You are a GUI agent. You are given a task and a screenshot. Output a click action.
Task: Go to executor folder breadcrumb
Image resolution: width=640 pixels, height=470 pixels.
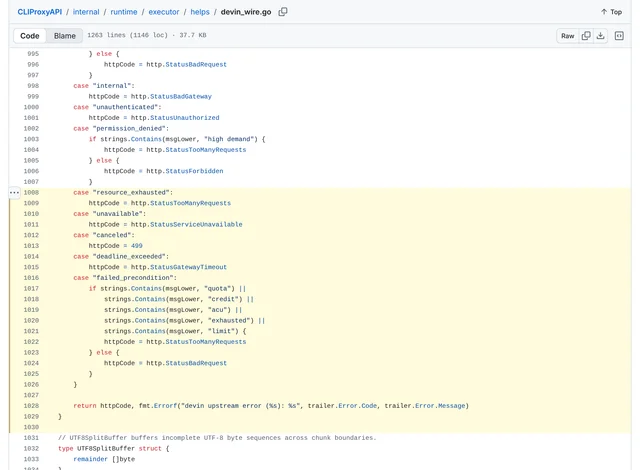click(164, 12)
